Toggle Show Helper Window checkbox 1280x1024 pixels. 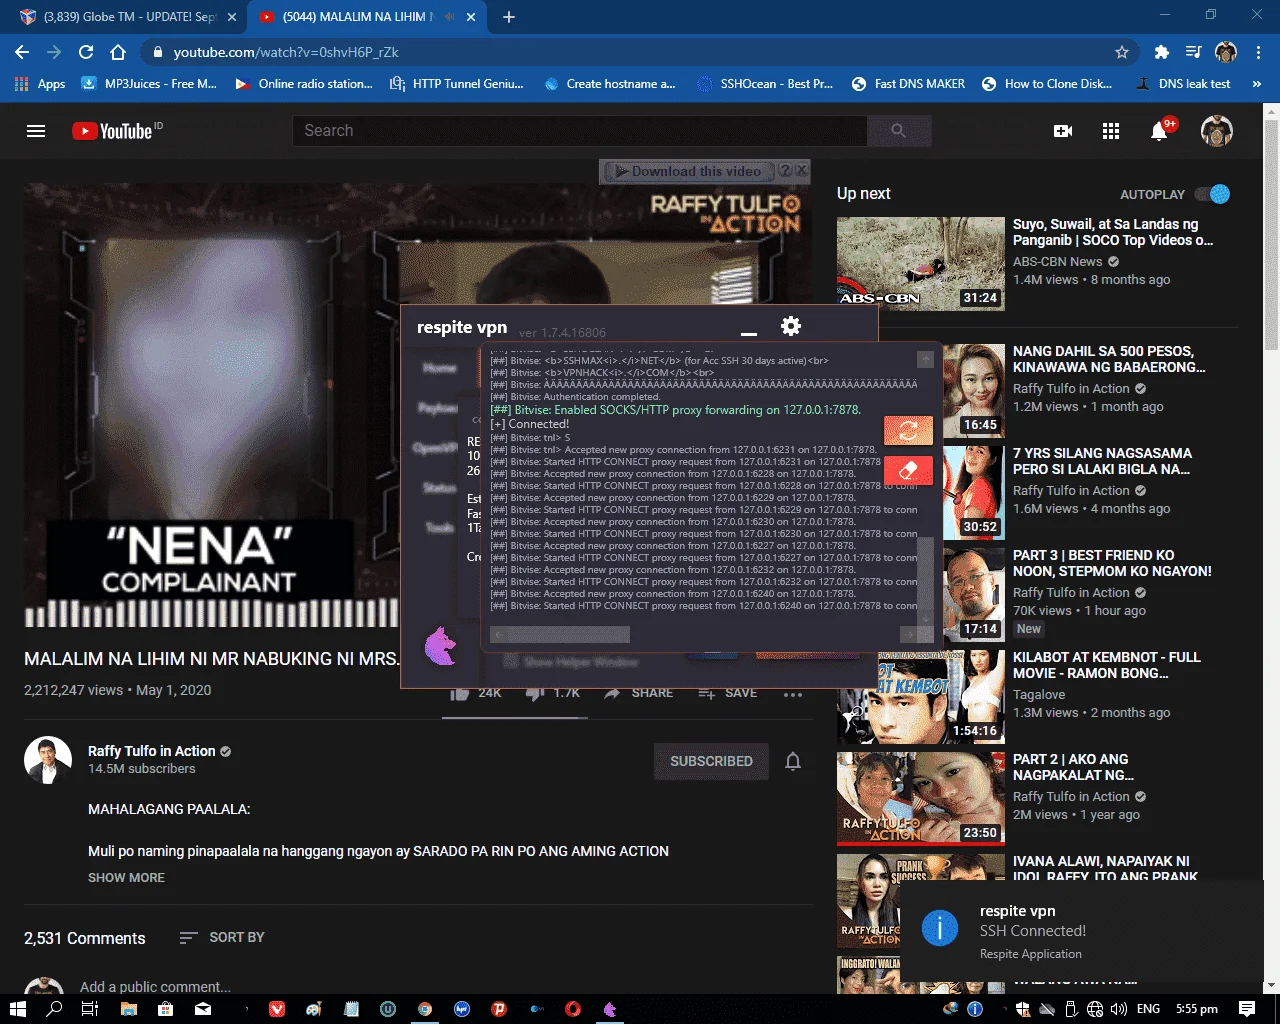[511, 661]
